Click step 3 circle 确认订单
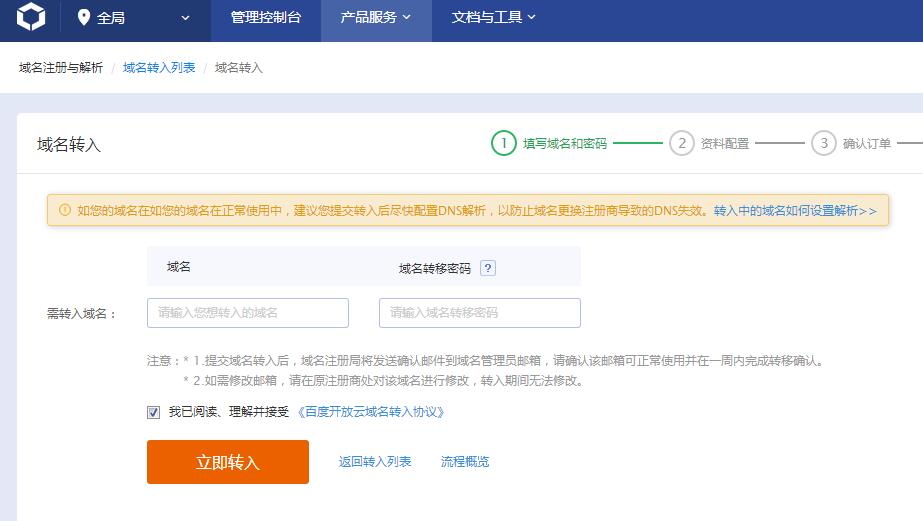The width and height of the screenshot is (923, 521). point(824,143)
